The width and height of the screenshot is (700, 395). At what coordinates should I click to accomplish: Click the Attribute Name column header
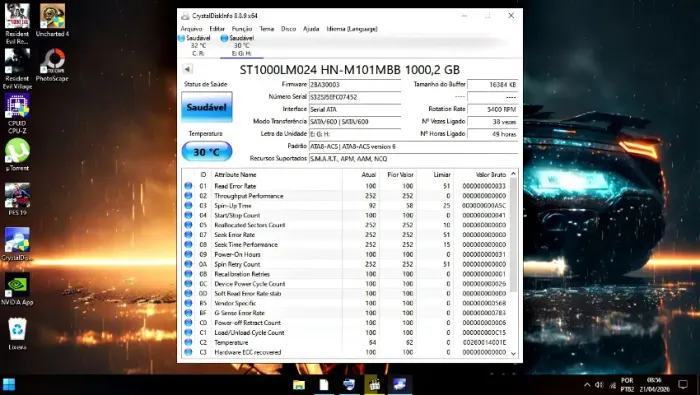pos(277,175)
